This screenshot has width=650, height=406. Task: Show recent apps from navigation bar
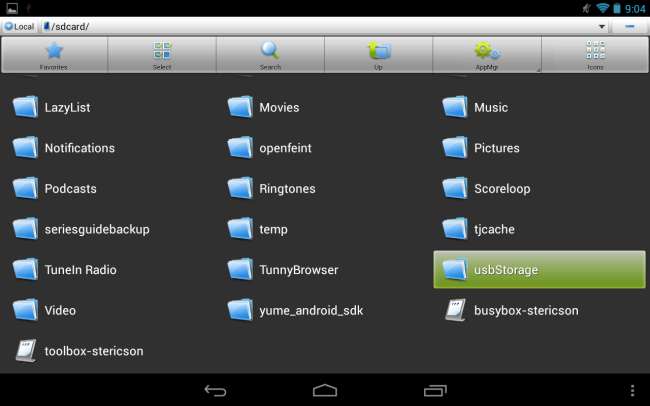tap(435, 390)
